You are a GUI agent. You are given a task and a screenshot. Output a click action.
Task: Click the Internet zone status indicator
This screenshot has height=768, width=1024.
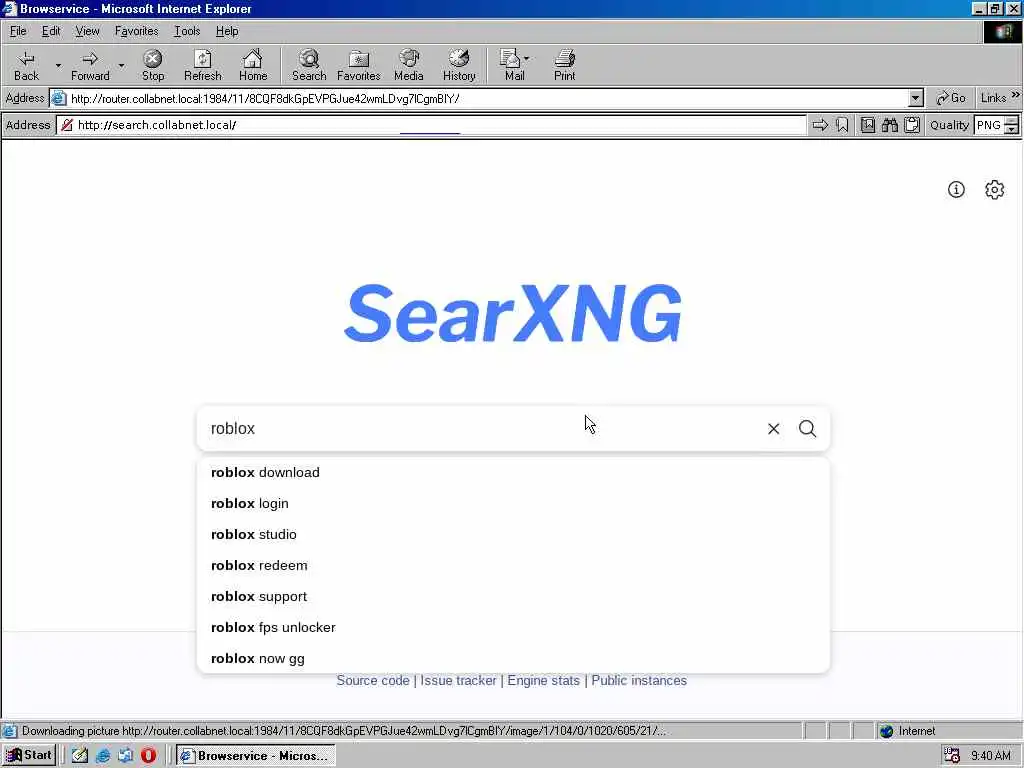[908, 731]
